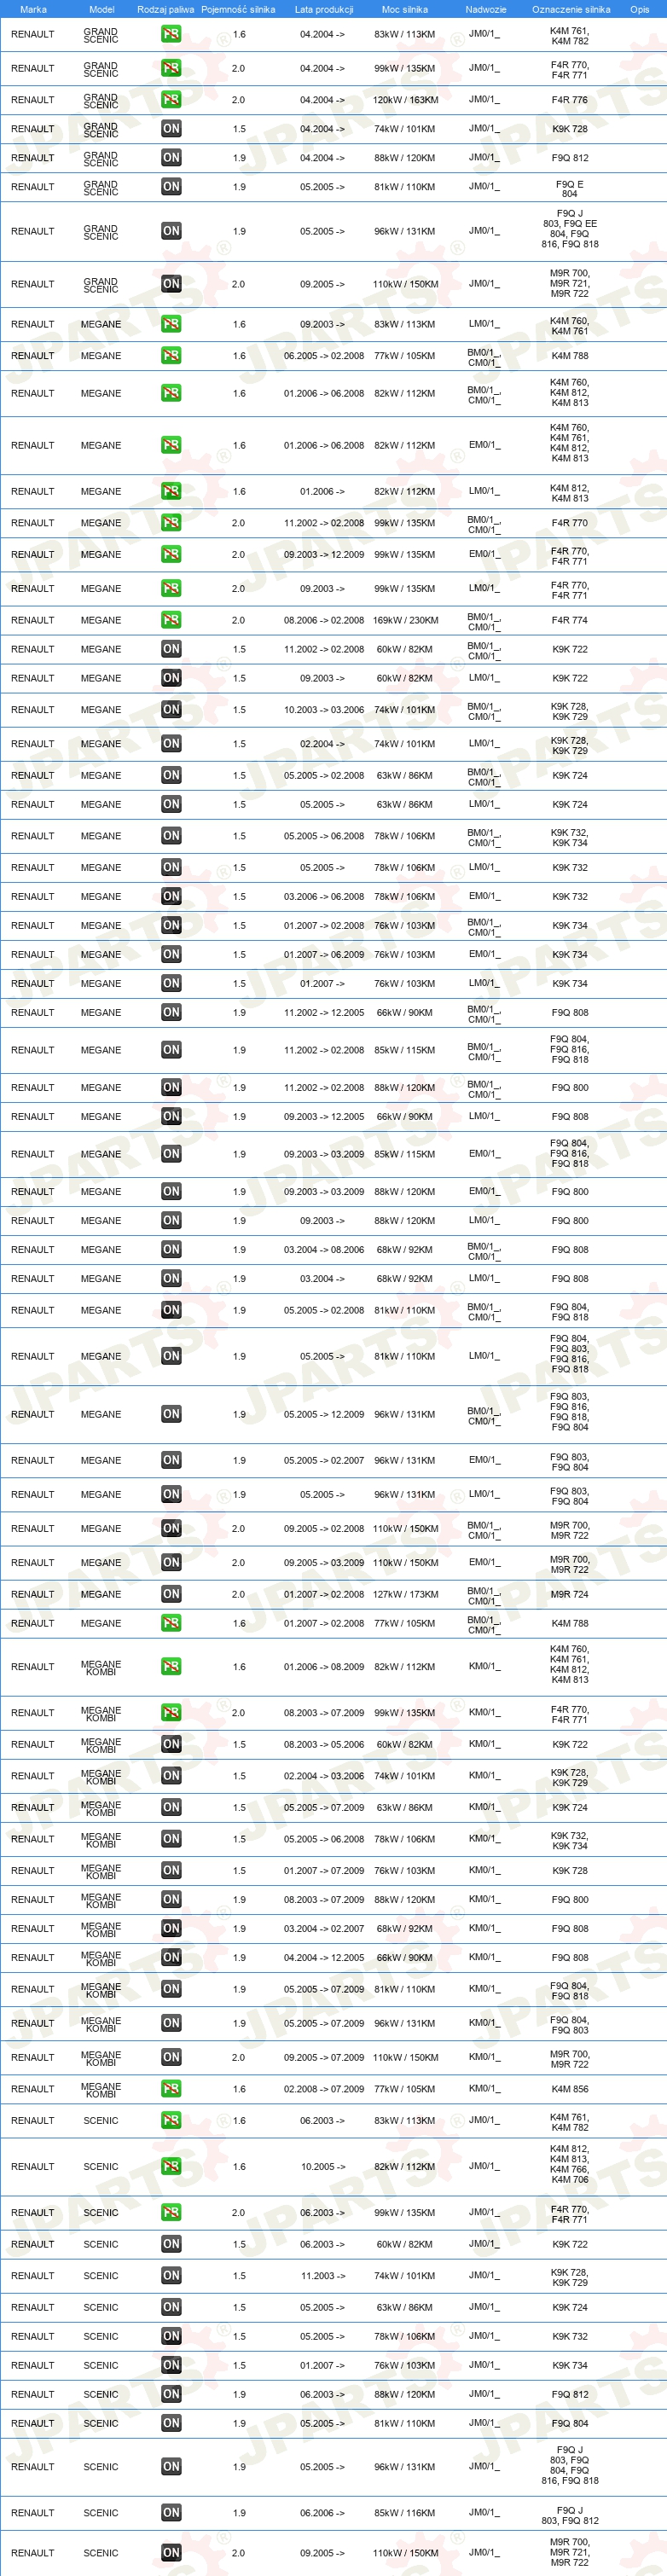
Task: Click the ON icon for Megane Kombi 110kW / 150KM
Action: coord(171,2057)
